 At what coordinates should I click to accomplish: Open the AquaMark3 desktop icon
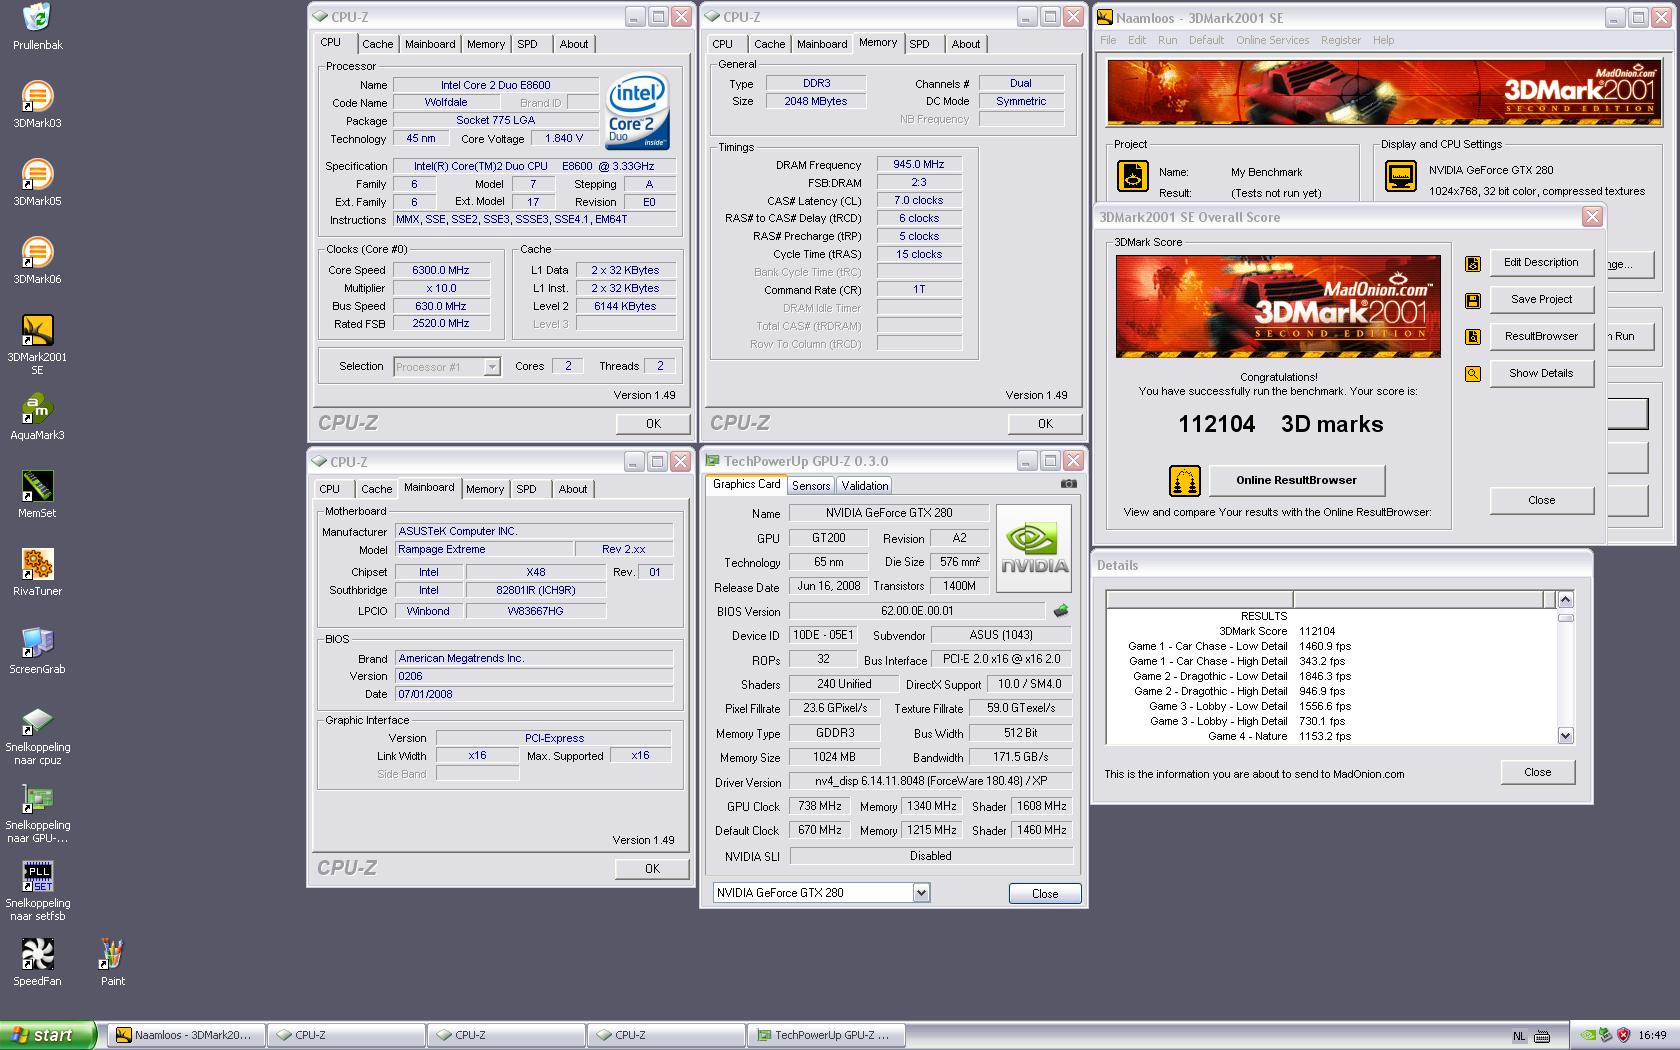37,408
